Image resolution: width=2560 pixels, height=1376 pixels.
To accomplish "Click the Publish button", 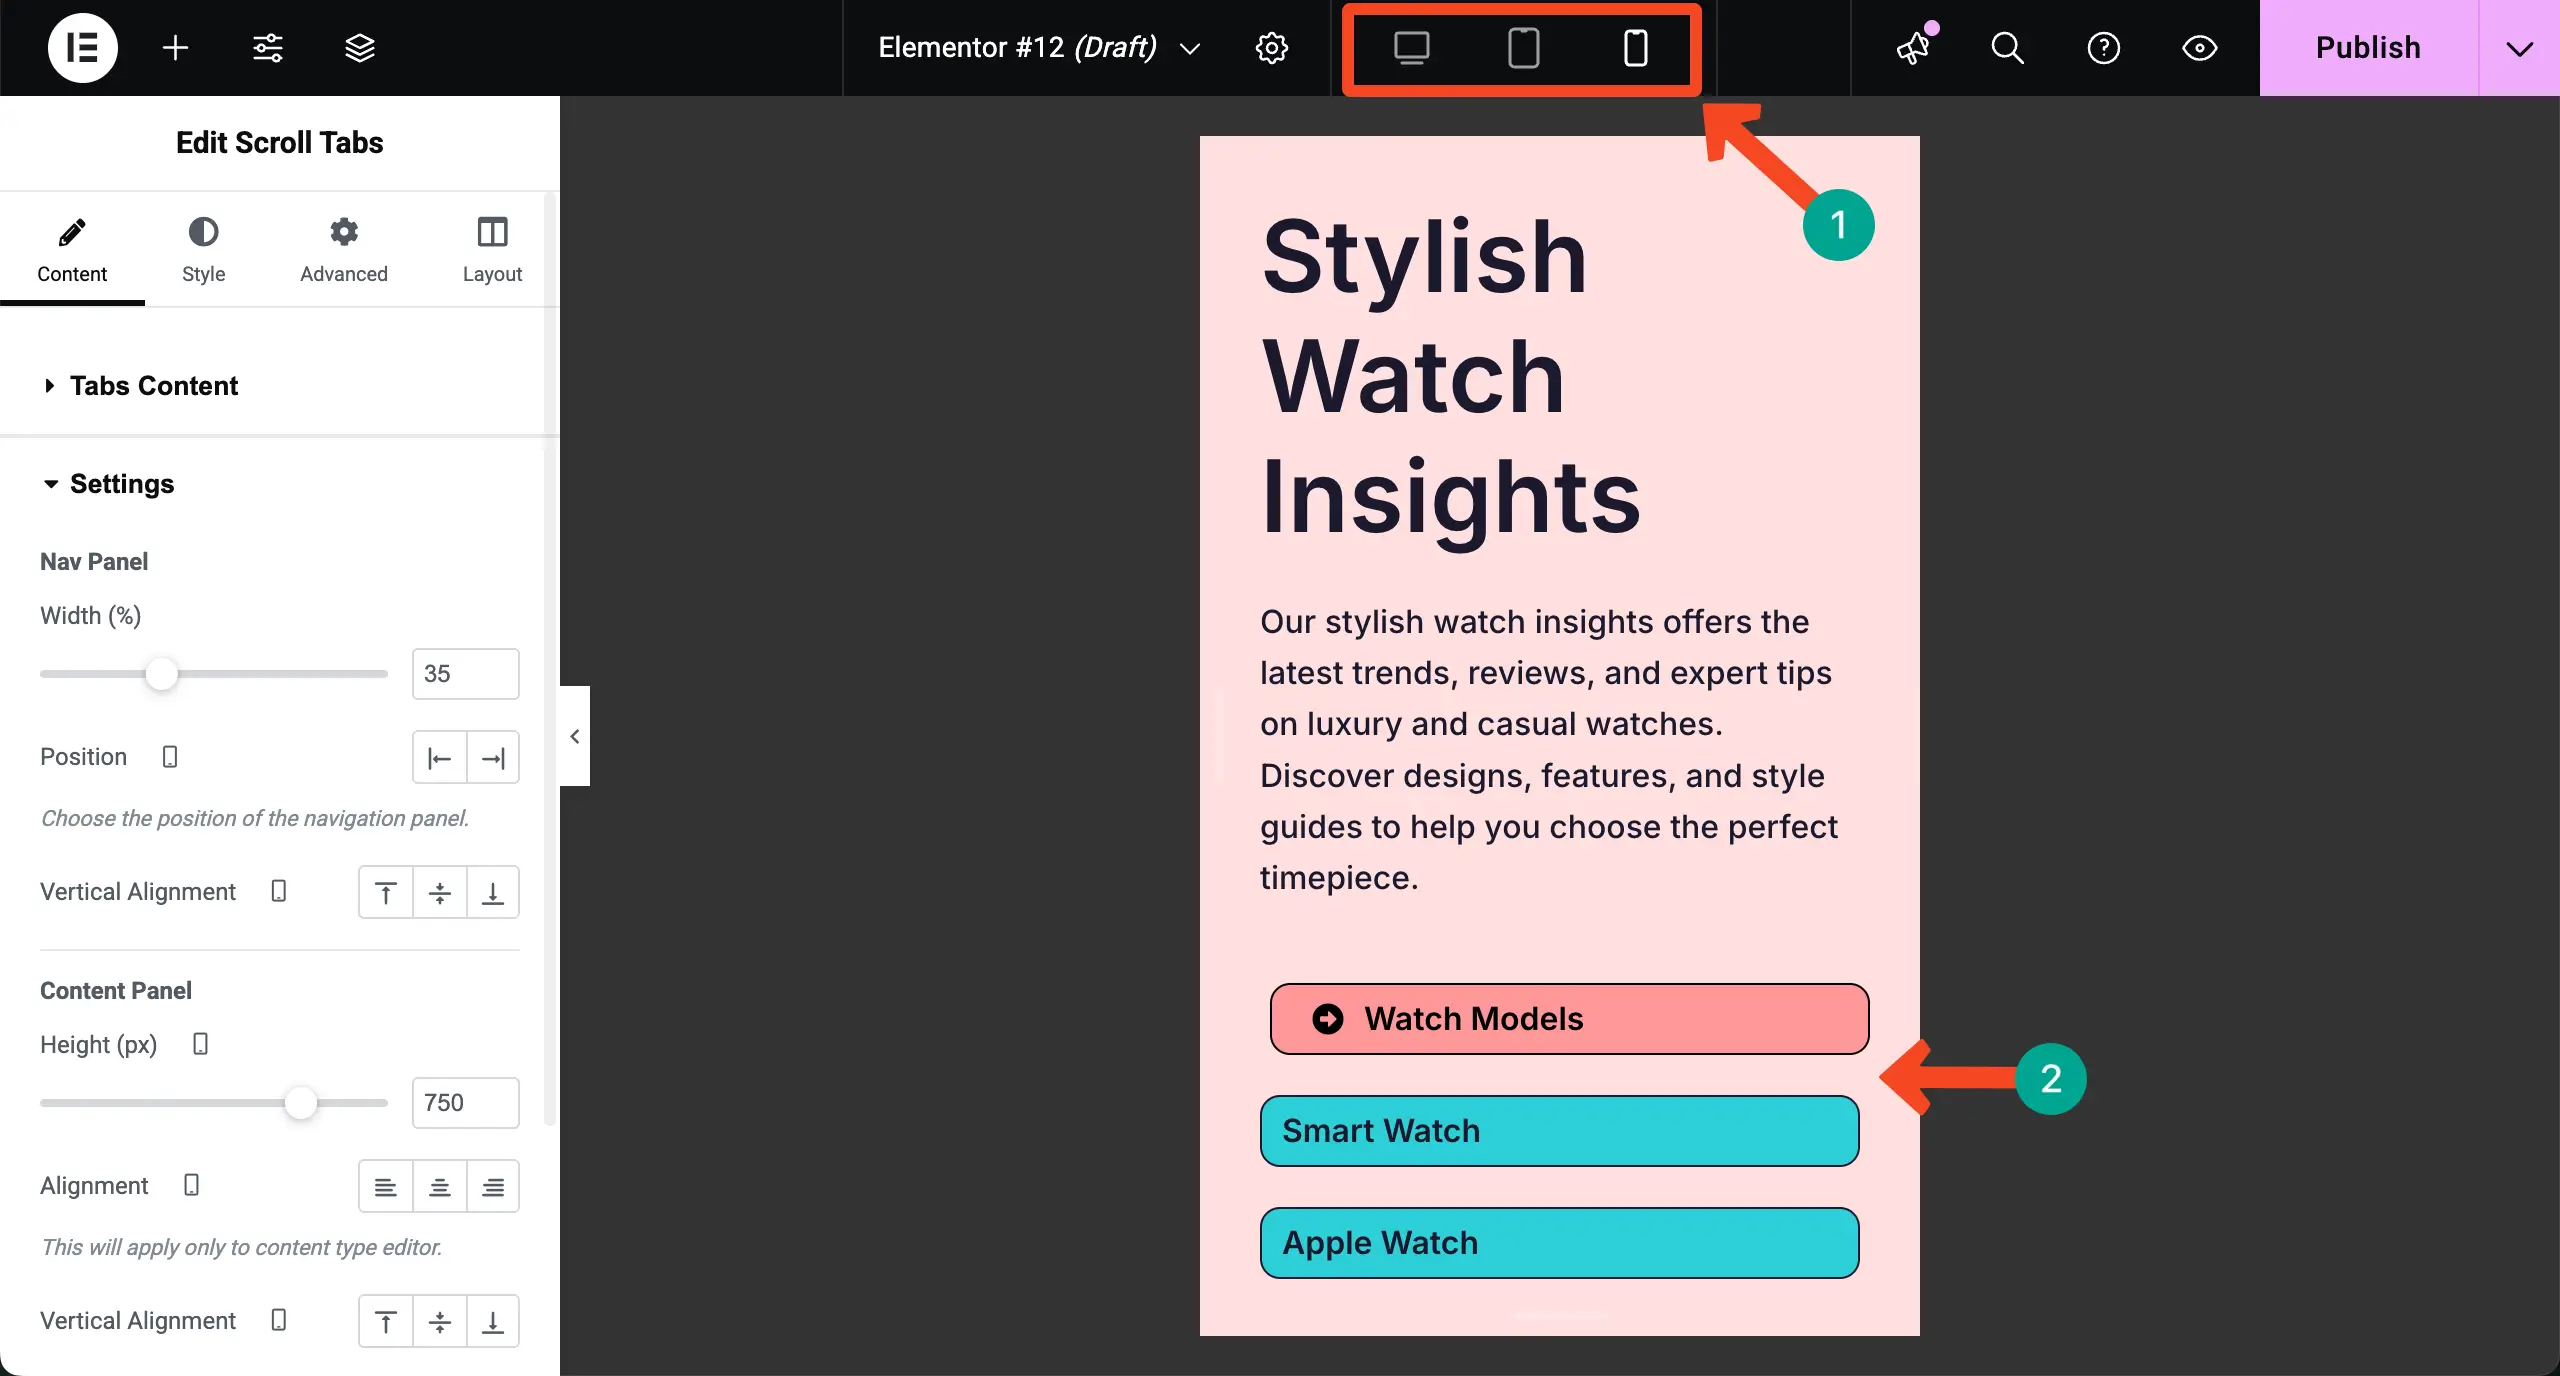I will point(2368,48).
